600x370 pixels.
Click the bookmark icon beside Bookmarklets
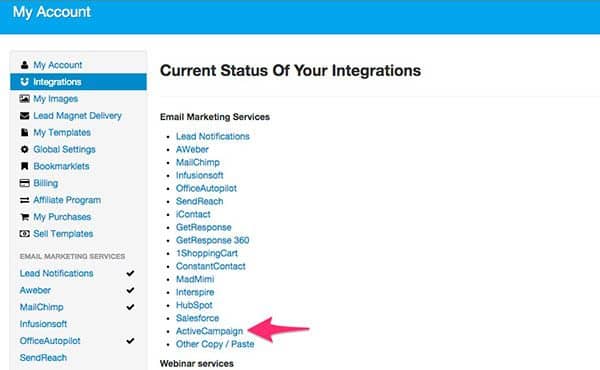[24, 166]
